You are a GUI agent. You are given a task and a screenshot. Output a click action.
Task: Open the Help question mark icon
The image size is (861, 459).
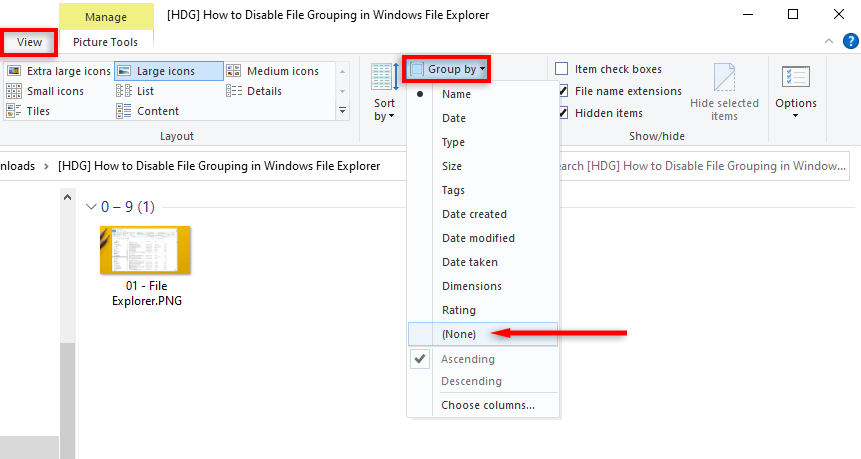[850, 41]
